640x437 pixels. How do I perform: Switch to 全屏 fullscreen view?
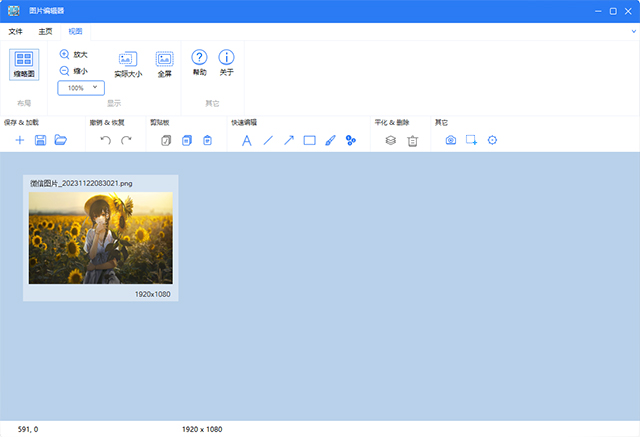[164, 64]
